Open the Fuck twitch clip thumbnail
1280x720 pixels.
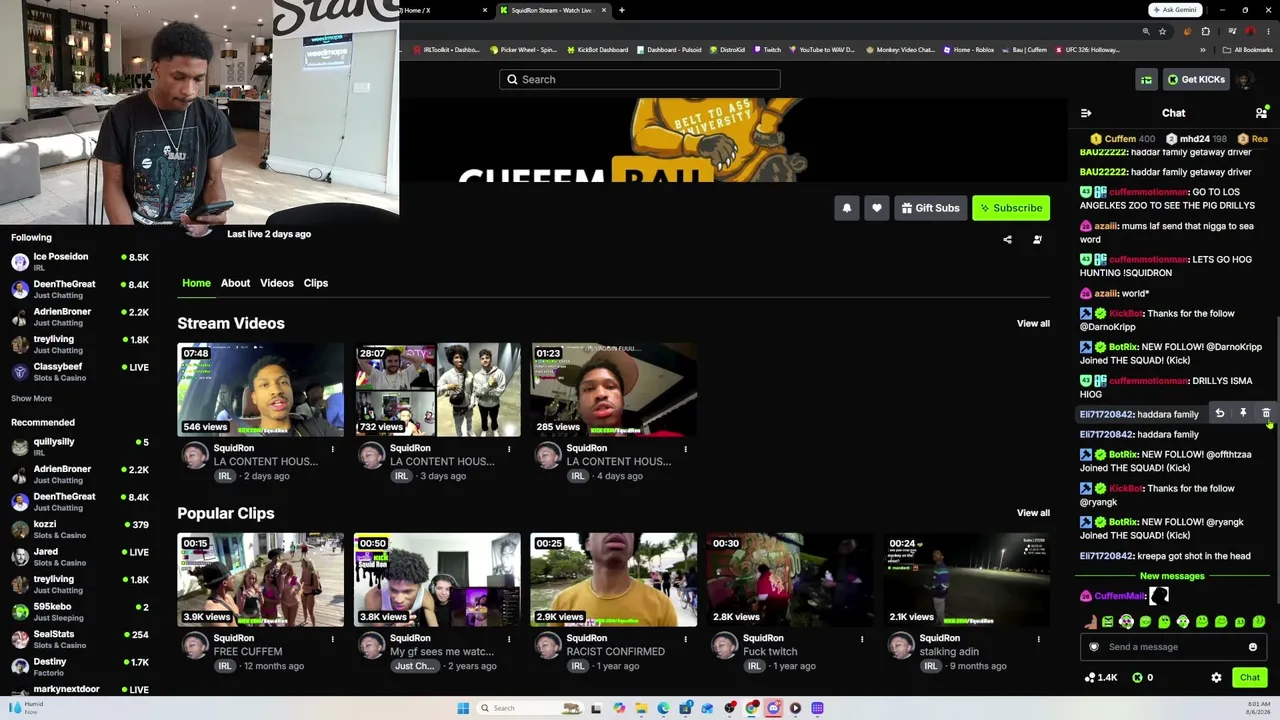coord(790,580)
